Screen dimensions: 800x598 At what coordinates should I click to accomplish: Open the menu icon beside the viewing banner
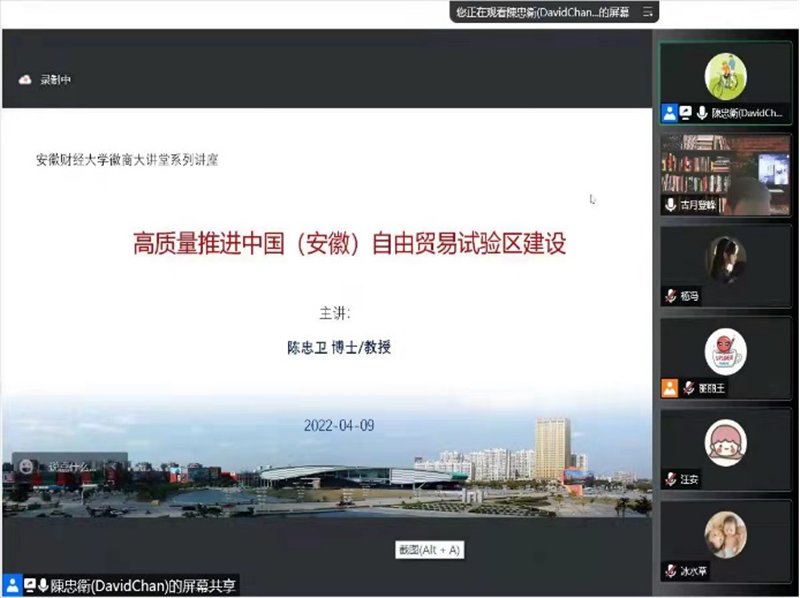(647, 12)
